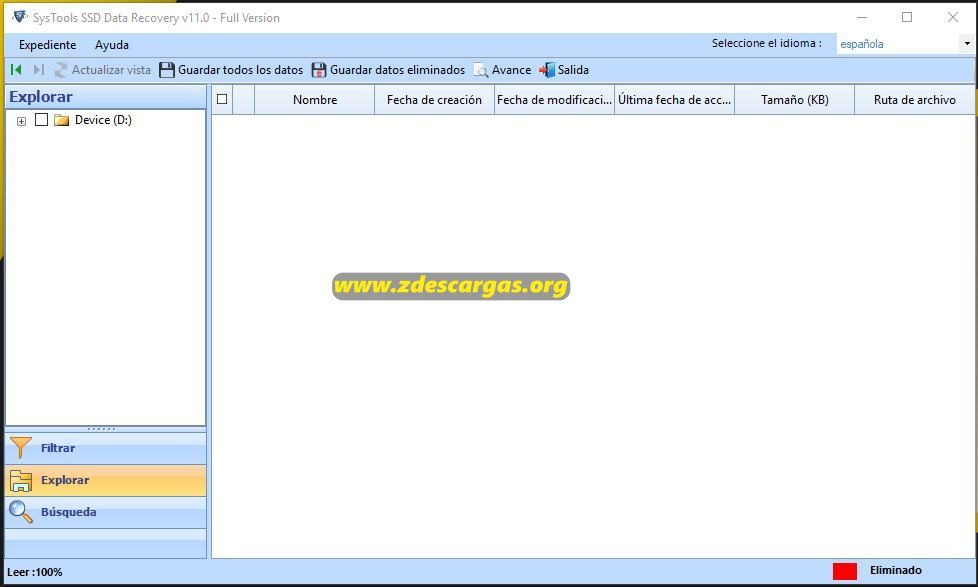Click the Device (D:) folder icon
The width and height of the screenshot is (978, 587).
coord(61,120)
